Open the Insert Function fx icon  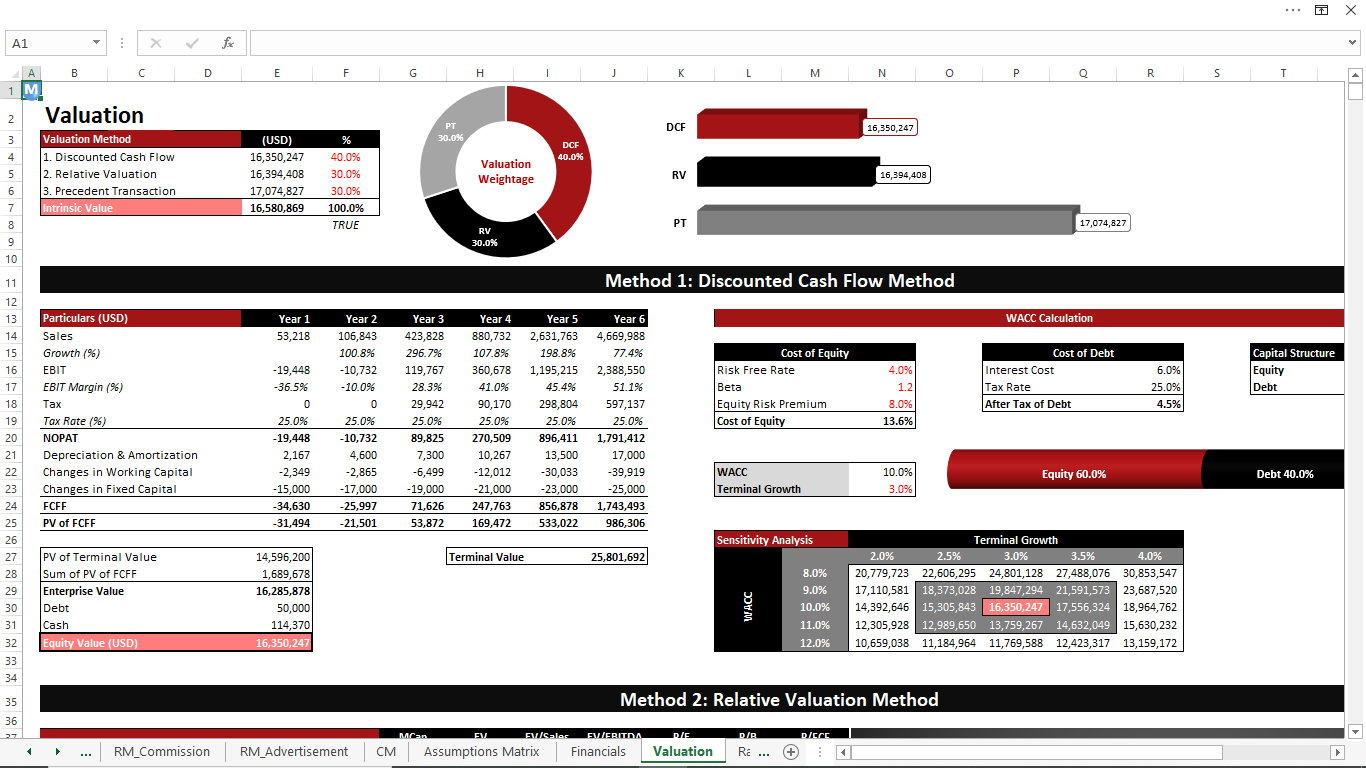tap(228, 43)
